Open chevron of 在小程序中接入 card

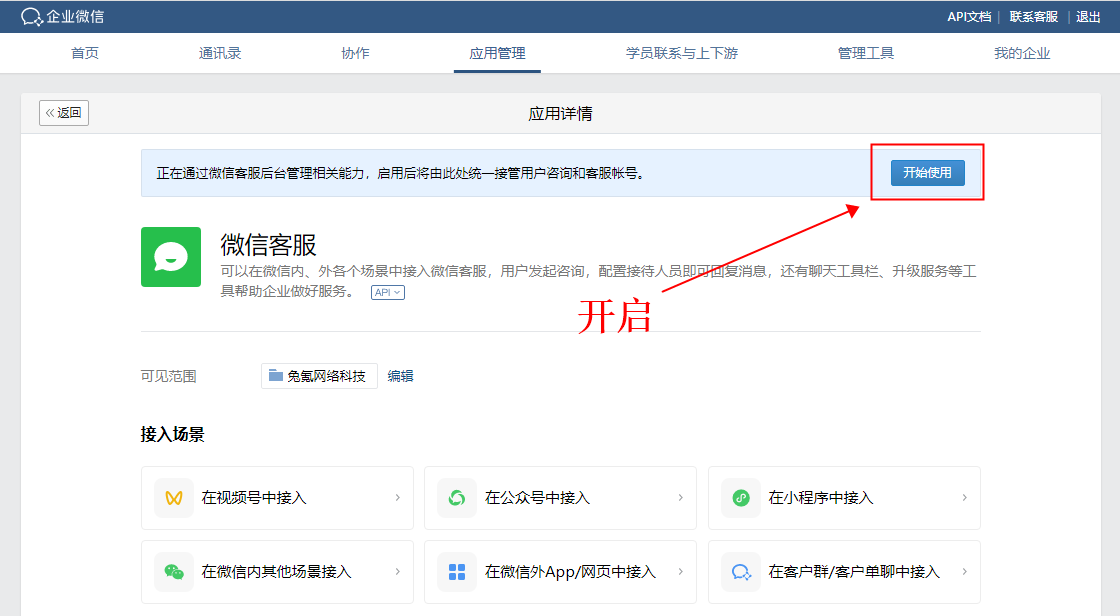[x=964, y=498]
